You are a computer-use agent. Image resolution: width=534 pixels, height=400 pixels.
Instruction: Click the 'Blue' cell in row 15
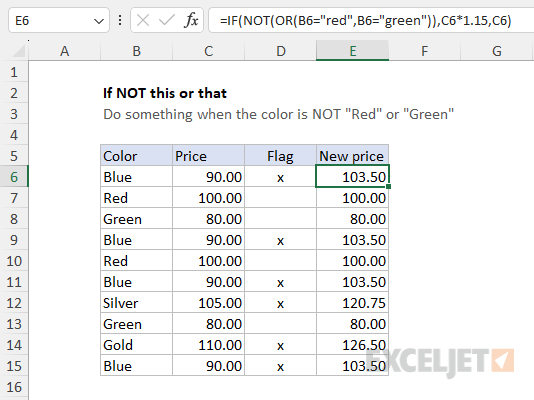137,366
